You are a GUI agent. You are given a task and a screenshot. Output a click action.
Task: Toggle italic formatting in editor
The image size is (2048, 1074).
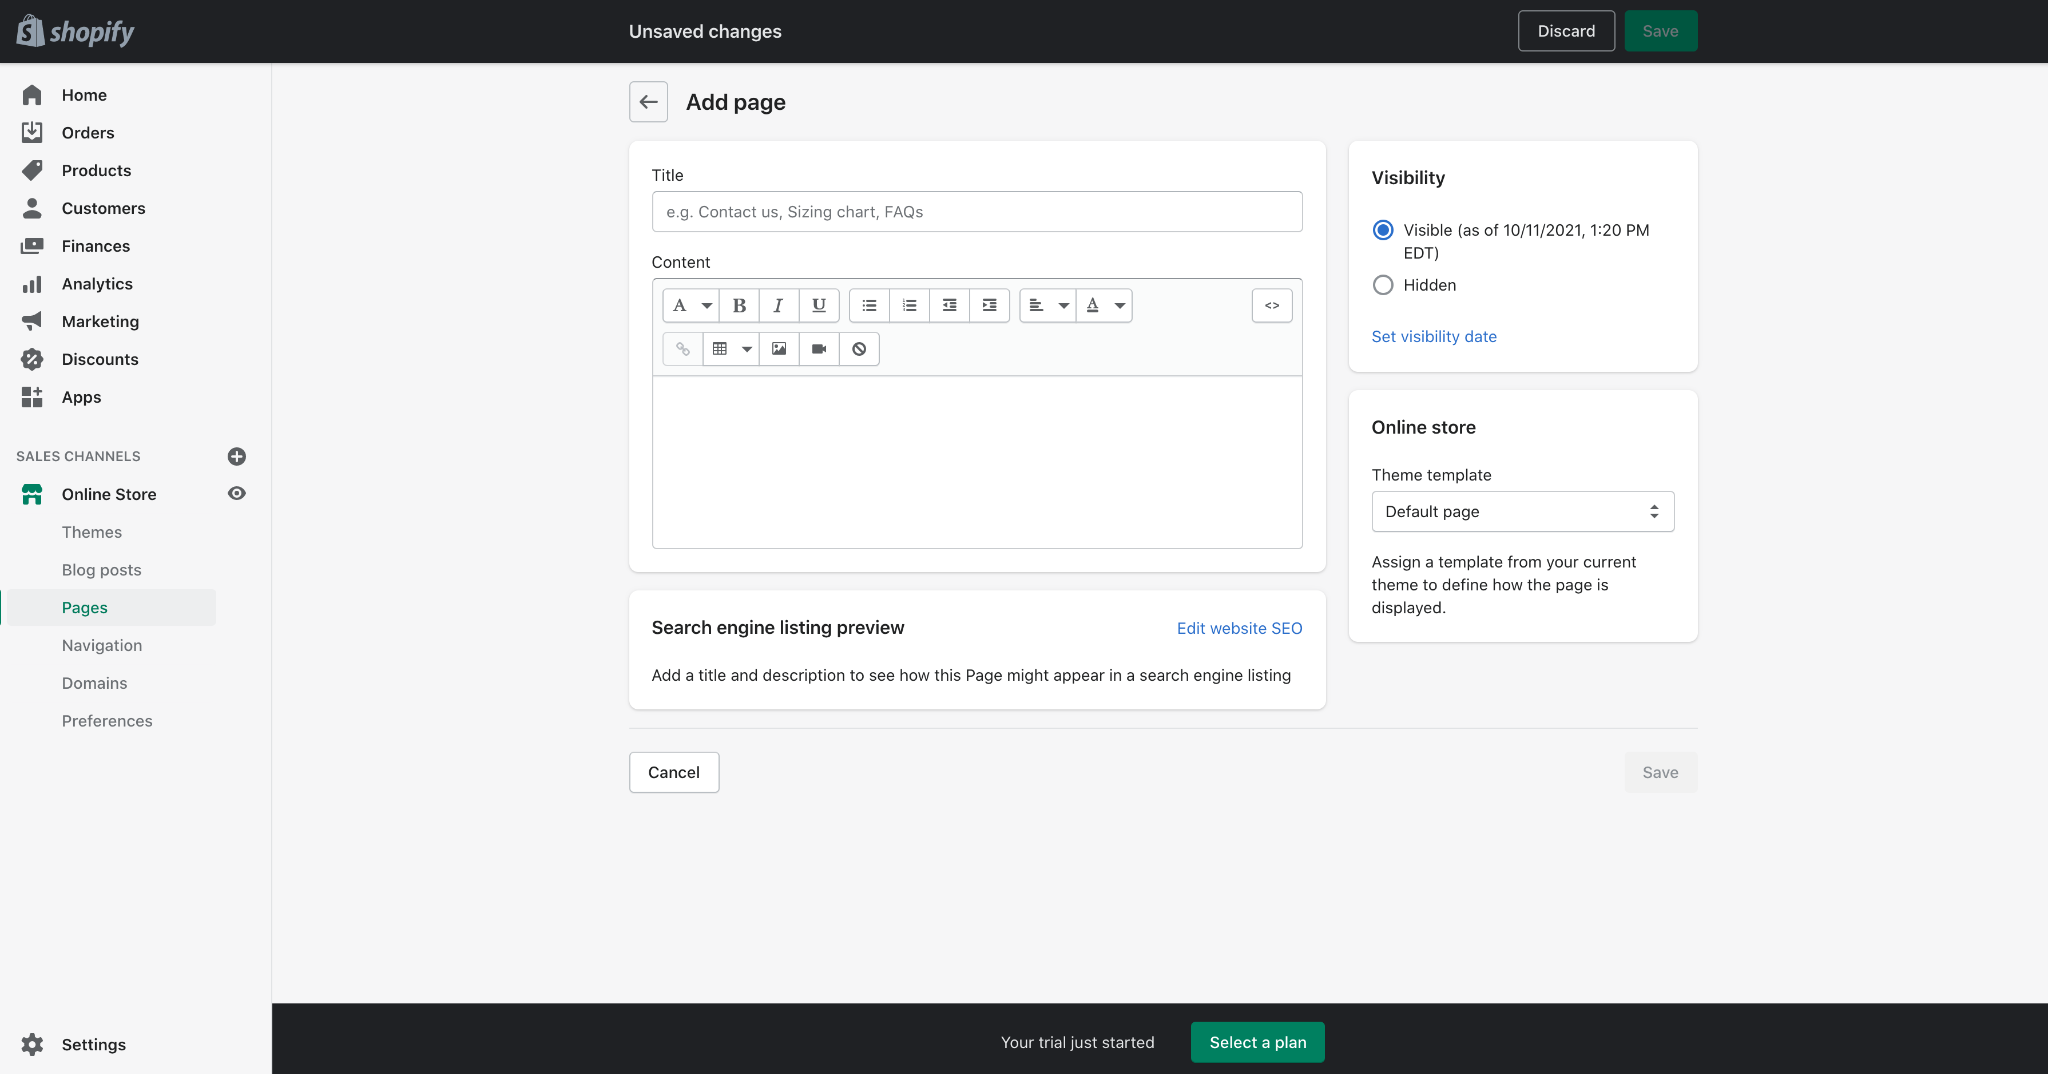[779, 306]
